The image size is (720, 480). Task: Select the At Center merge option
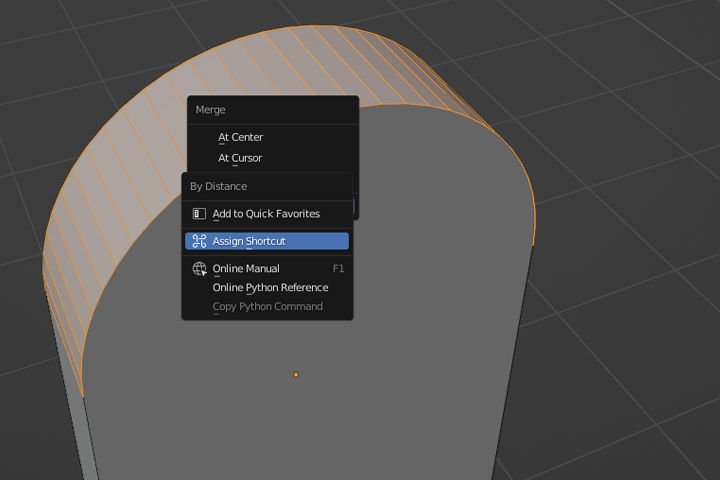273,137
